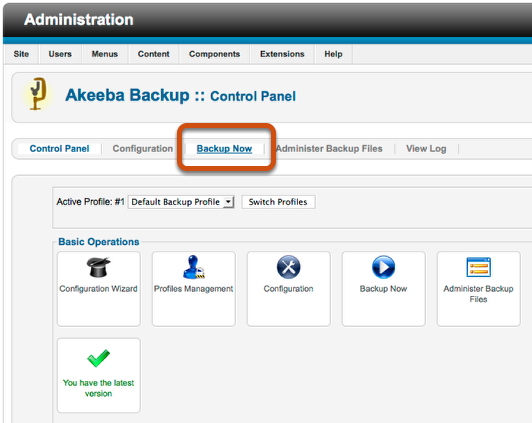Screen dimensions: 532x423
Task: Open the Extensions menu
Action: coord(282,54)
